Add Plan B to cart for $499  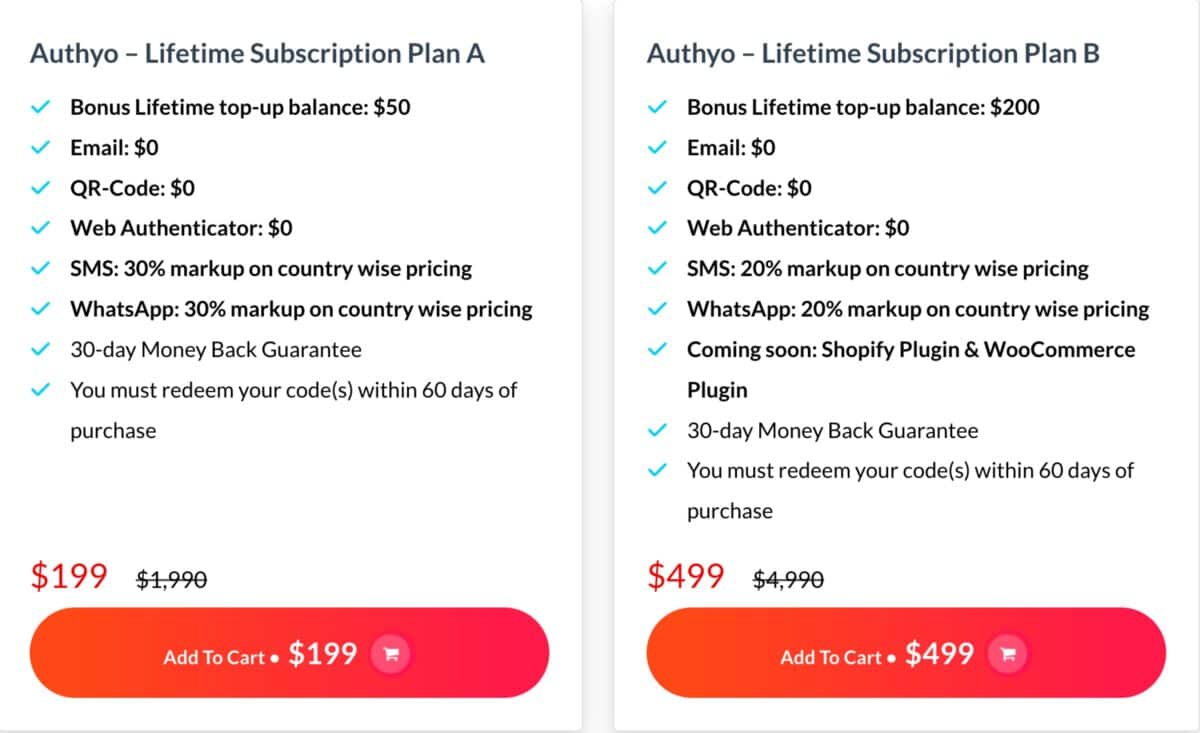click(906, 653)
